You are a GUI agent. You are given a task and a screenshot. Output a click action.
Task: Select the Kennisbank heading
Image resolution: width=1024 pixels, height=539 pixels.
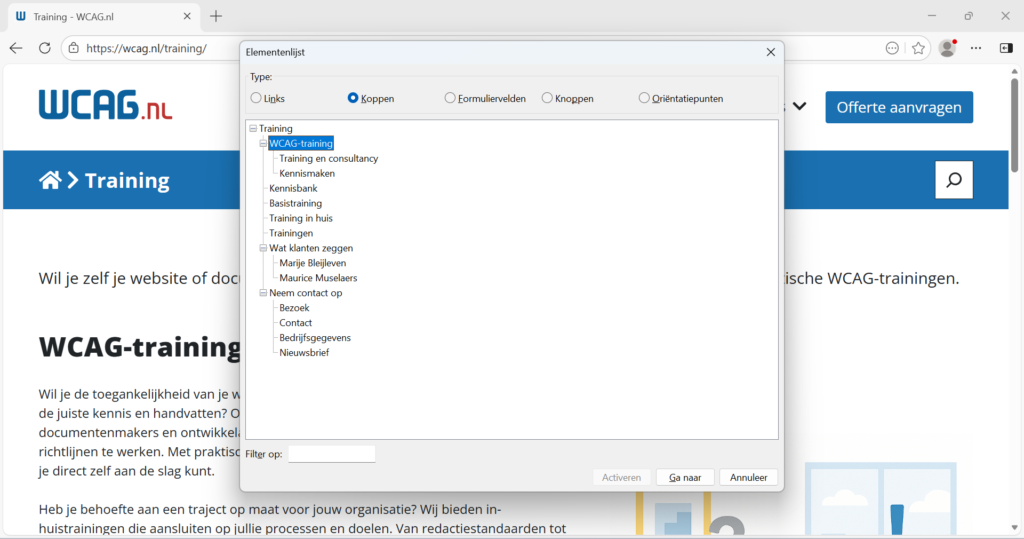[293, 189]
